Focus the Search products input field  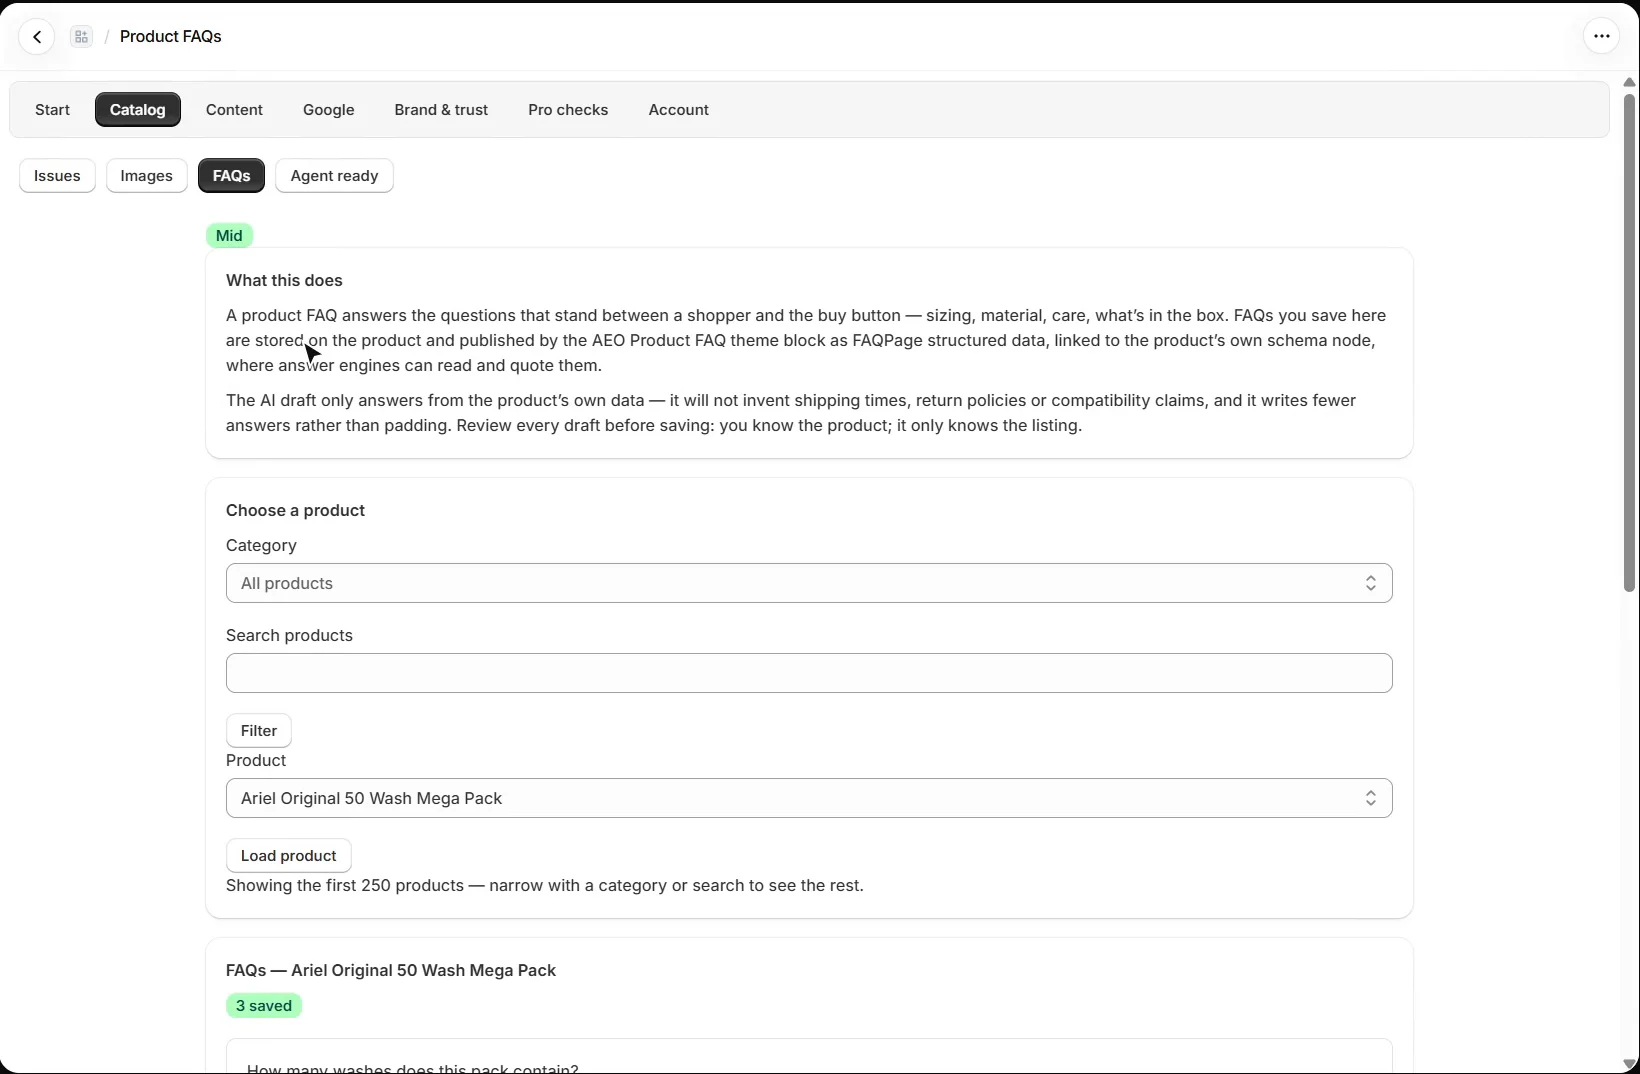[809, 673]
